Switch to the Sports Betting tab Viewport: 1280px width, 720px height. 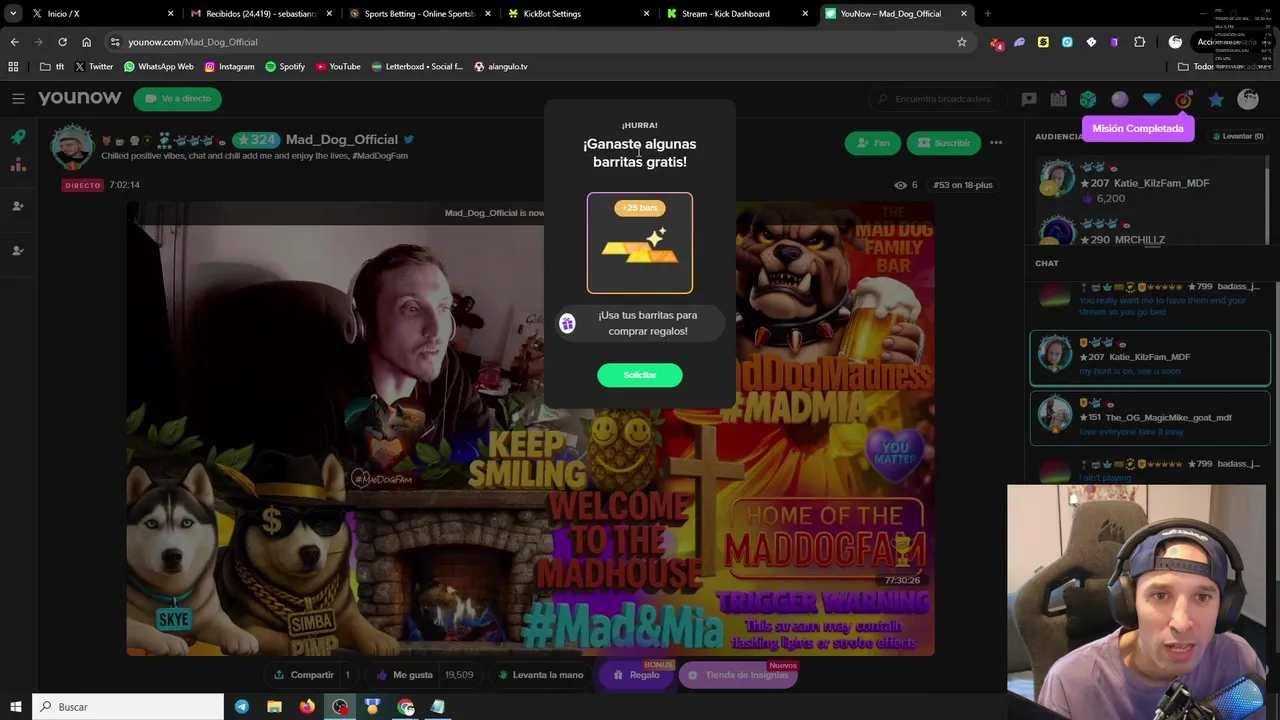418,14
